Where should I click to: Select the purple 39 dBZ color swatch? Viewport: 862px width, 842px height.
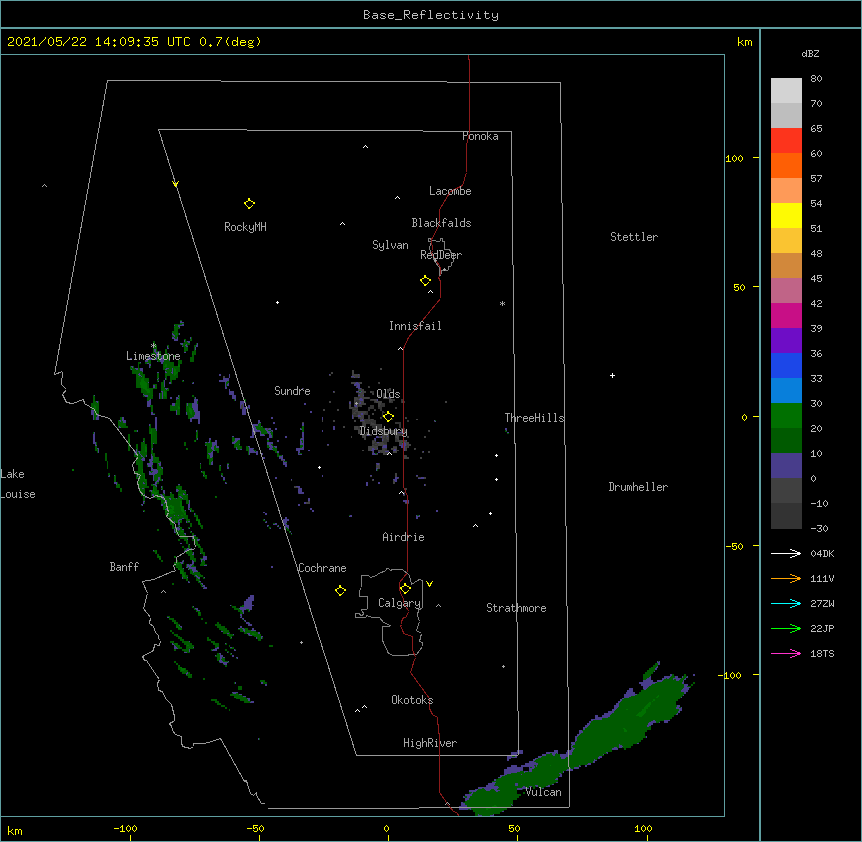click(x=786, y=340)
